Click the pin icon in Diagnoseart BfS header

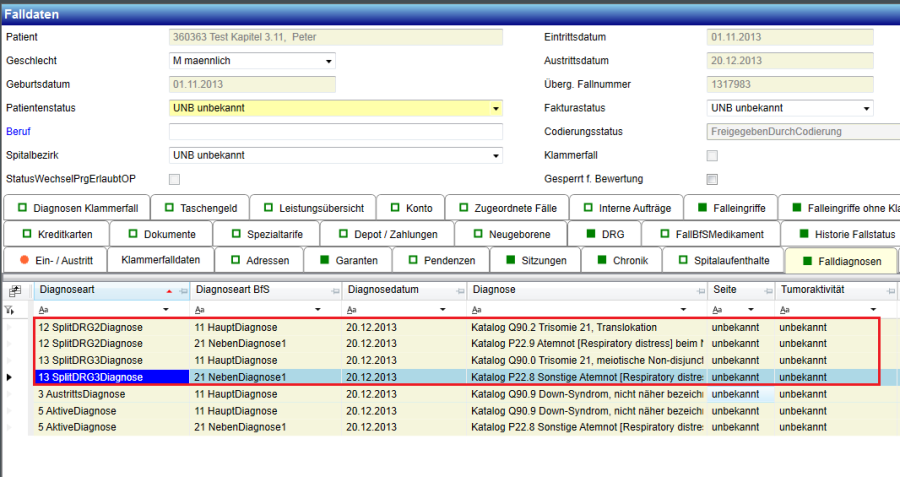[x=334, y=290]
